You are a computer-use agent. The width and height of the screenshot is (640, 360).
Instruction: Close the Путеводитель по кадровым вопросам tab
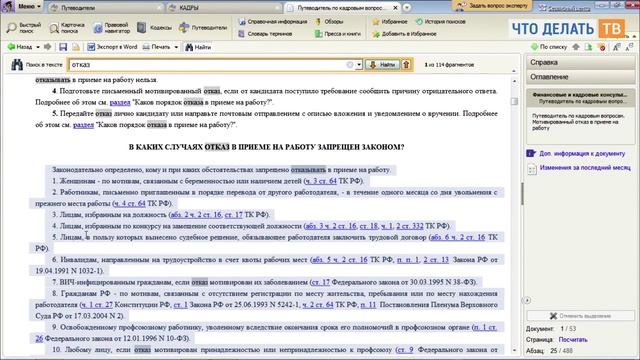(395, 7)
